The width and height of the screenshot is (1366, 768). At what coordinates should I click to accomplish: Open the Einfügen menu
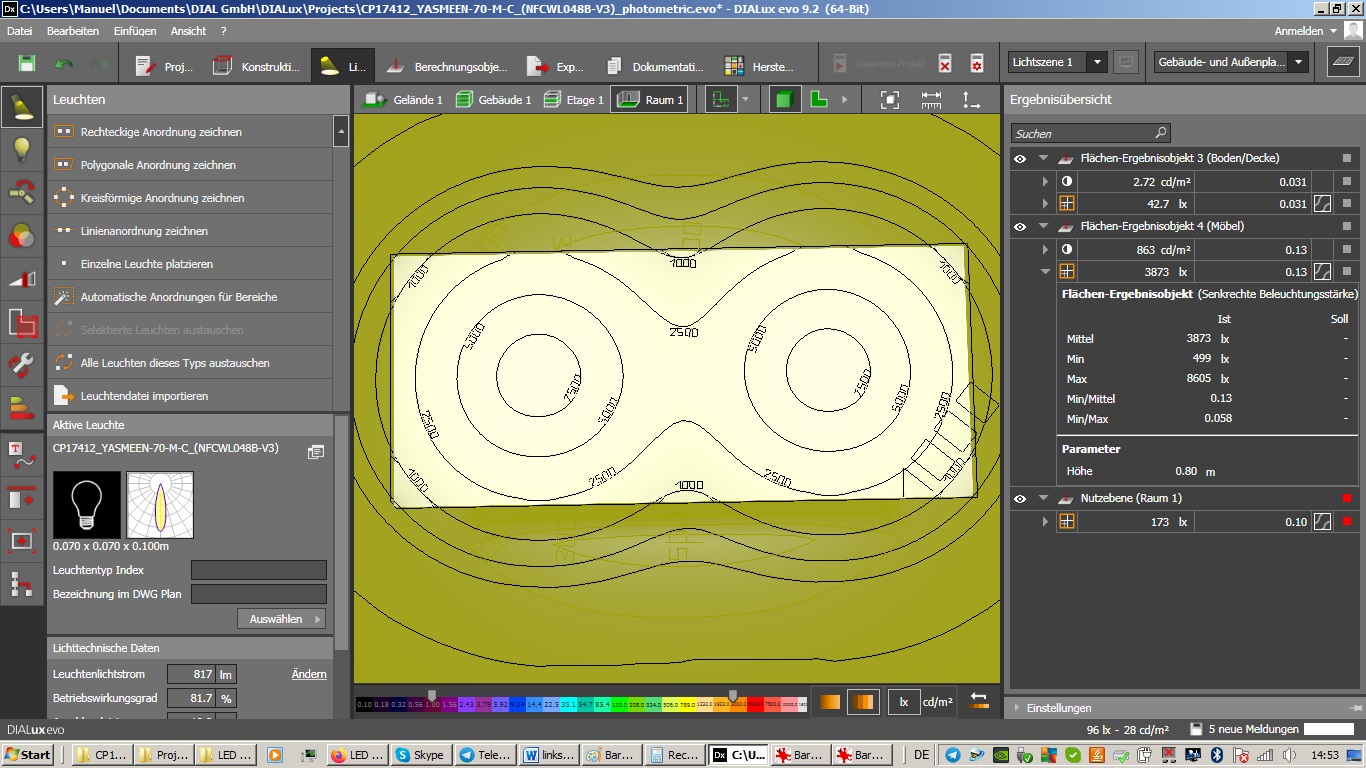coord(135,31)
